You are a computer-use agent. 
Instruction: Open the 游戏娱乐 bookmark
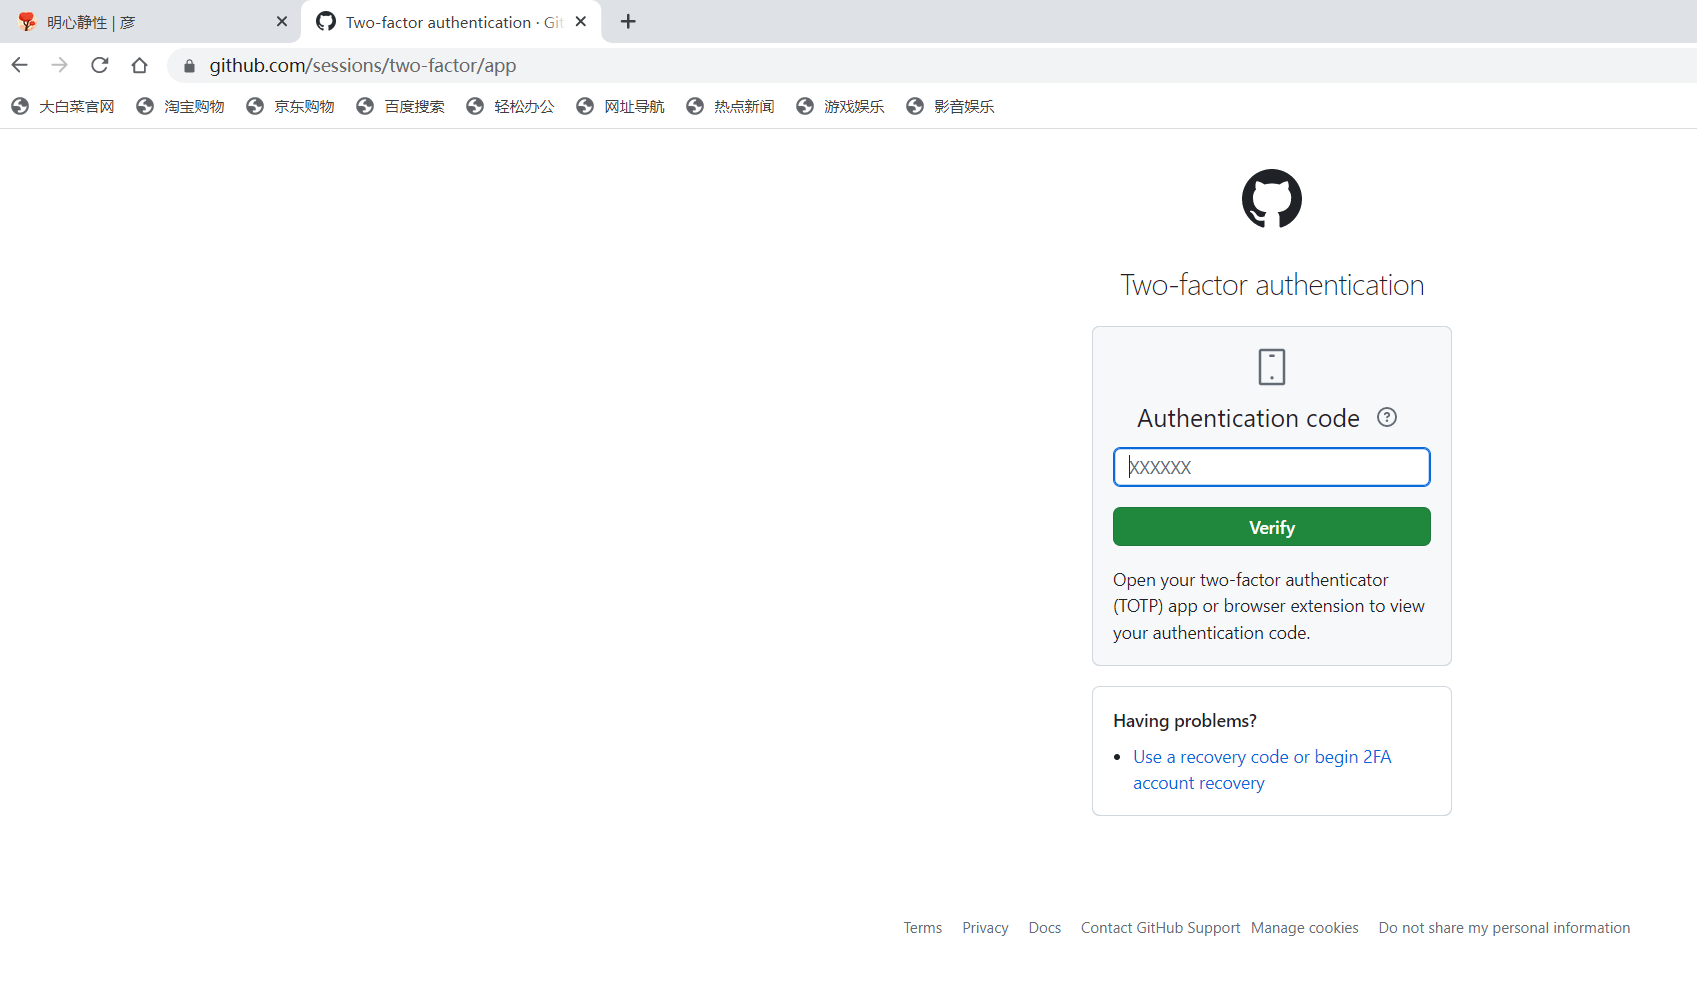coord(840,106)
